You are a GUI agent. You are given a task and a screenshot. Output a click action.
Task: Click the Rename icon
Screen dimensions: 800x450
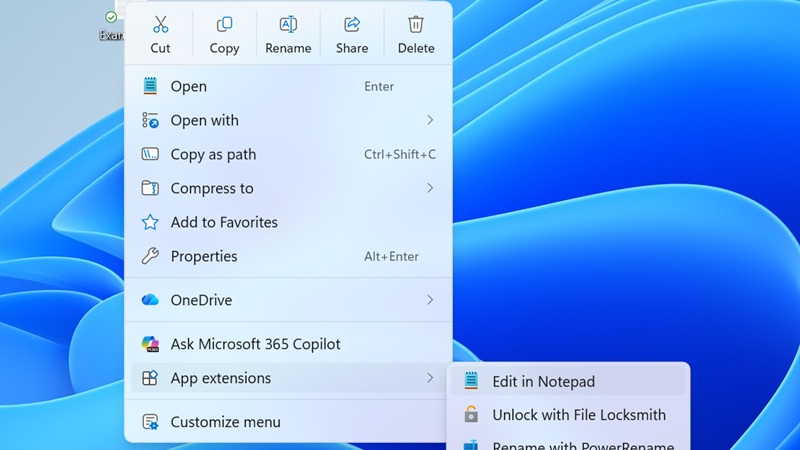pos(288,24)
